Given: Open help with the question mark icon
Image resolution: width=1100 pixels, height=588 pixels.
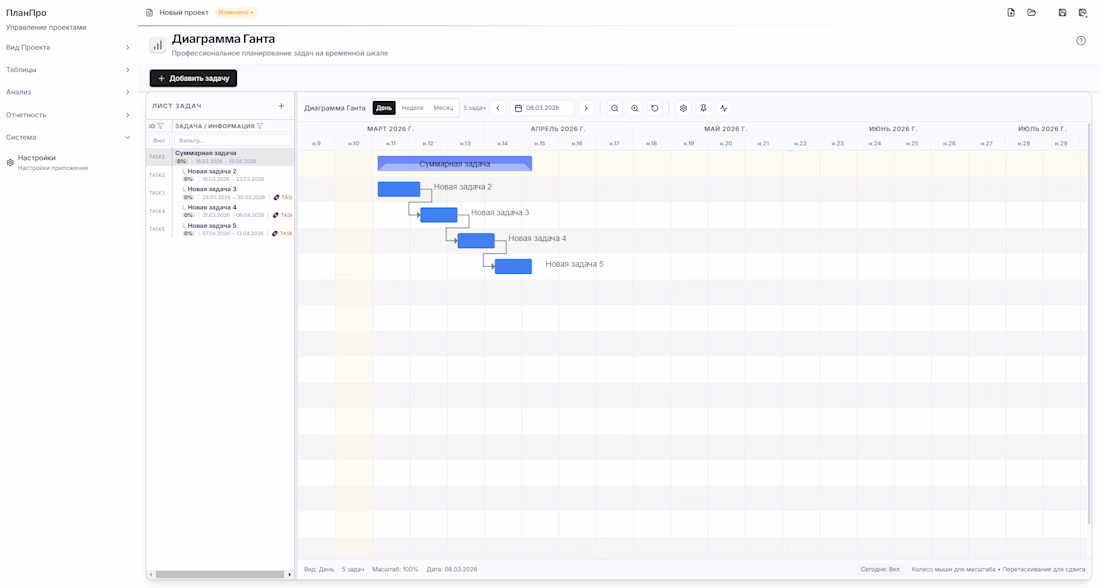Looking at the screenshot, I should (1080, 41).
